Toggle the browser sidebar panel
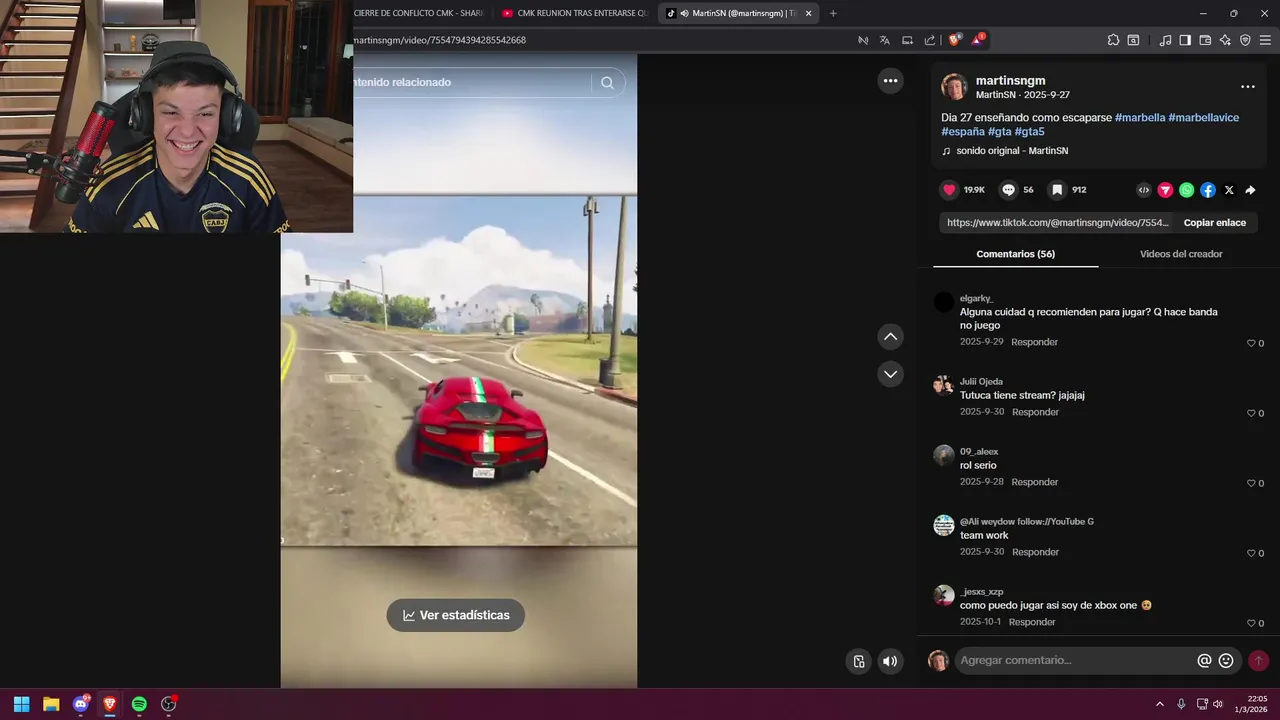 [1185, 40]
